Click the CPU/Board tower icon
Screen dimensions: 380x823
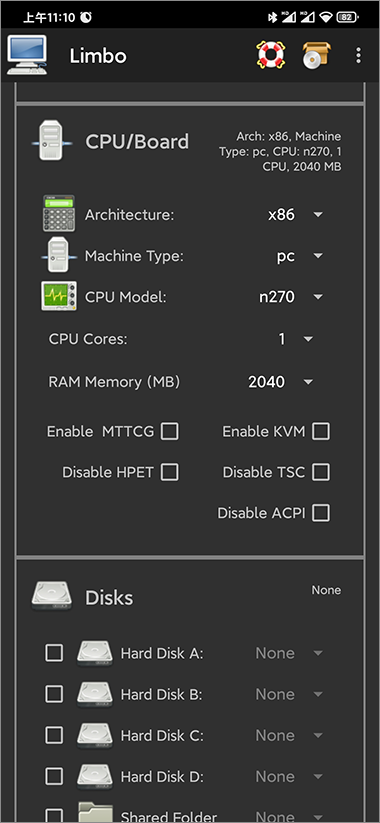[51, 140]
